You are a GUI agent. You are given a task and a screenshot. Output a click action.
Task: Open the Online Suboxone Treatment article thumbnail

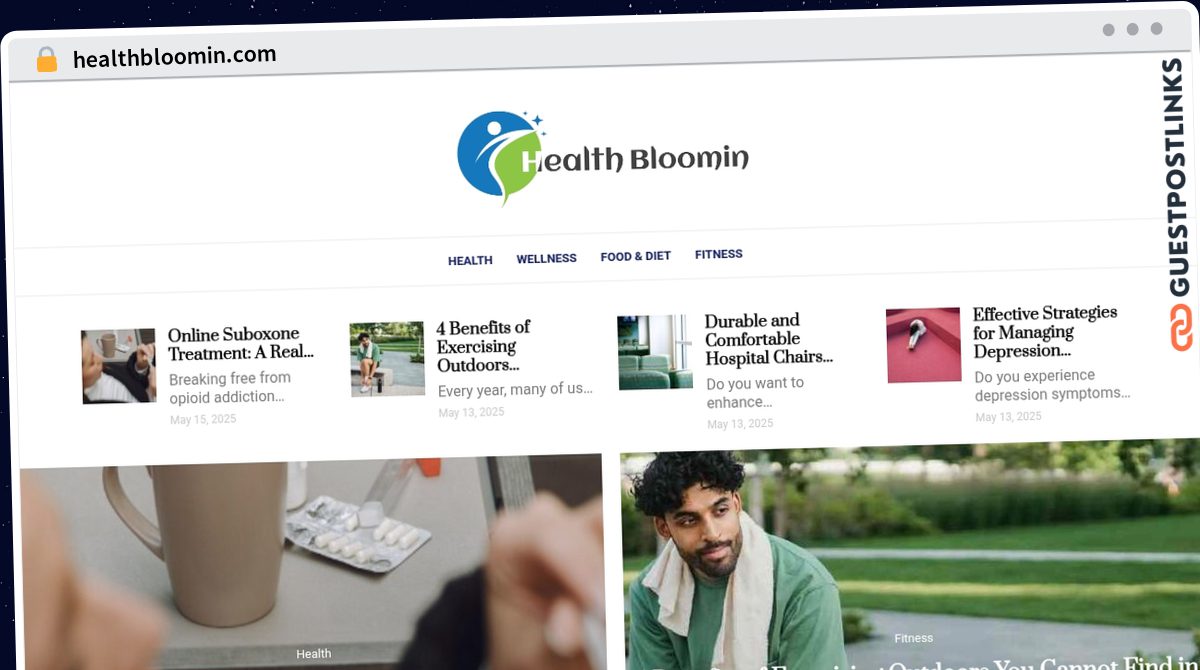click(119, 366)
